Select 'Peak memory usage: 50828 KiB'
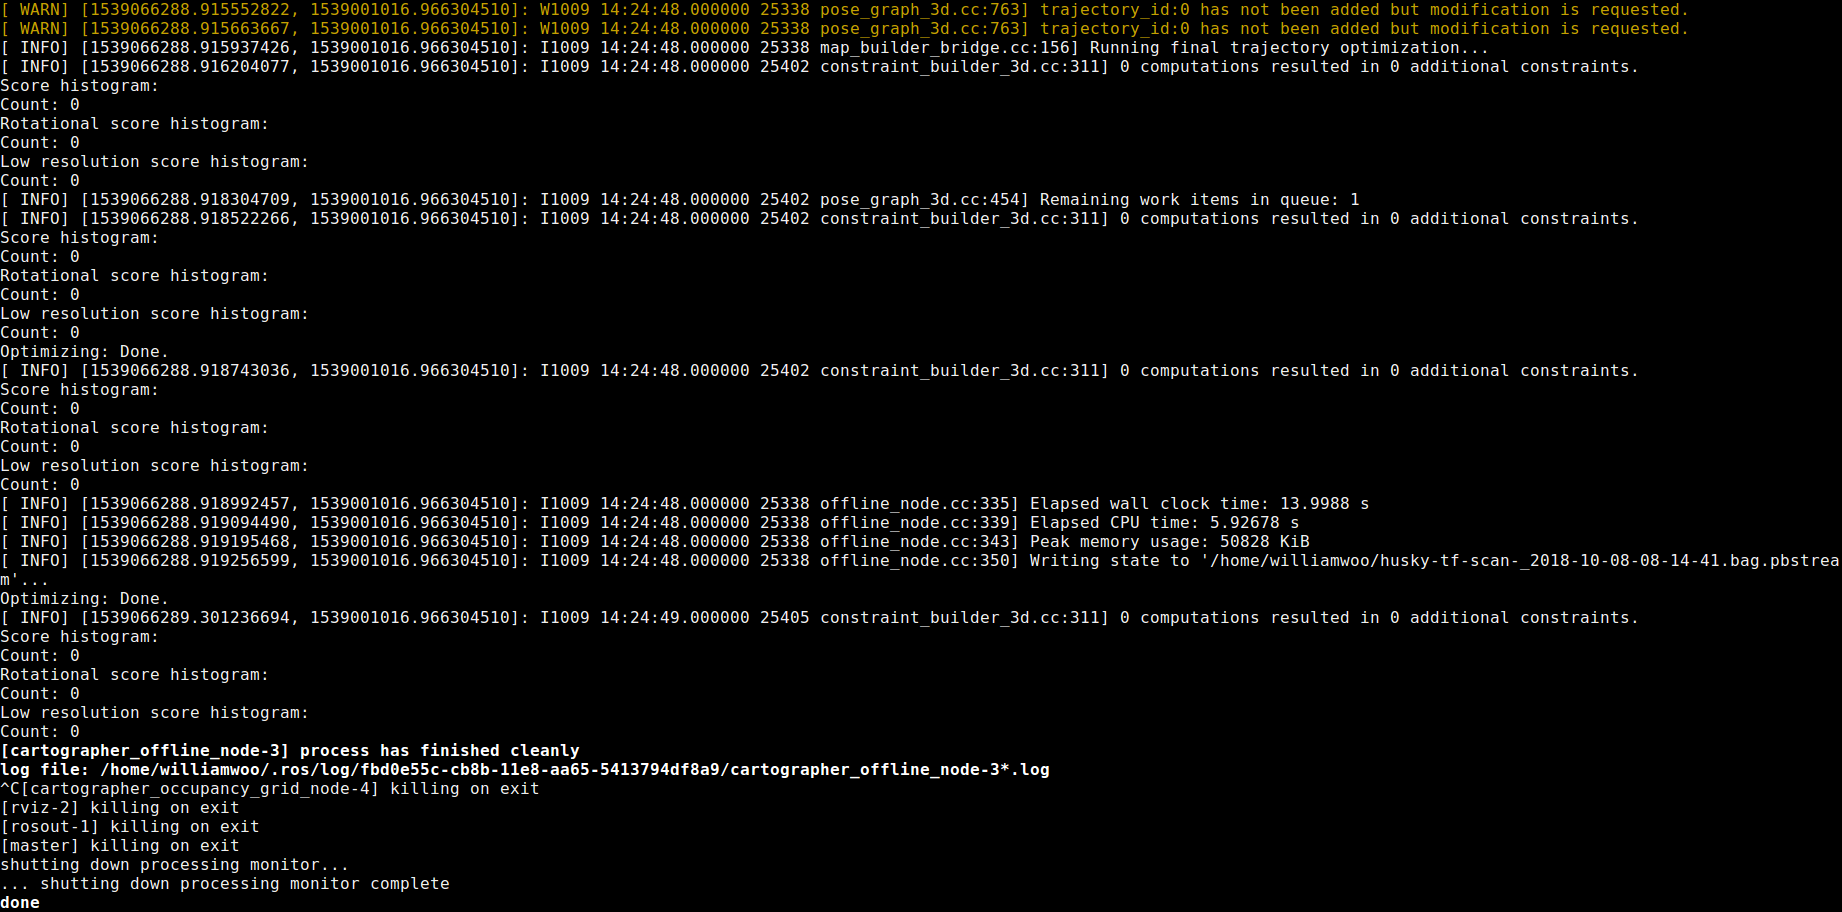Image resolution: width=1842 pixels, height=912 pixels. pos(1170,542)
